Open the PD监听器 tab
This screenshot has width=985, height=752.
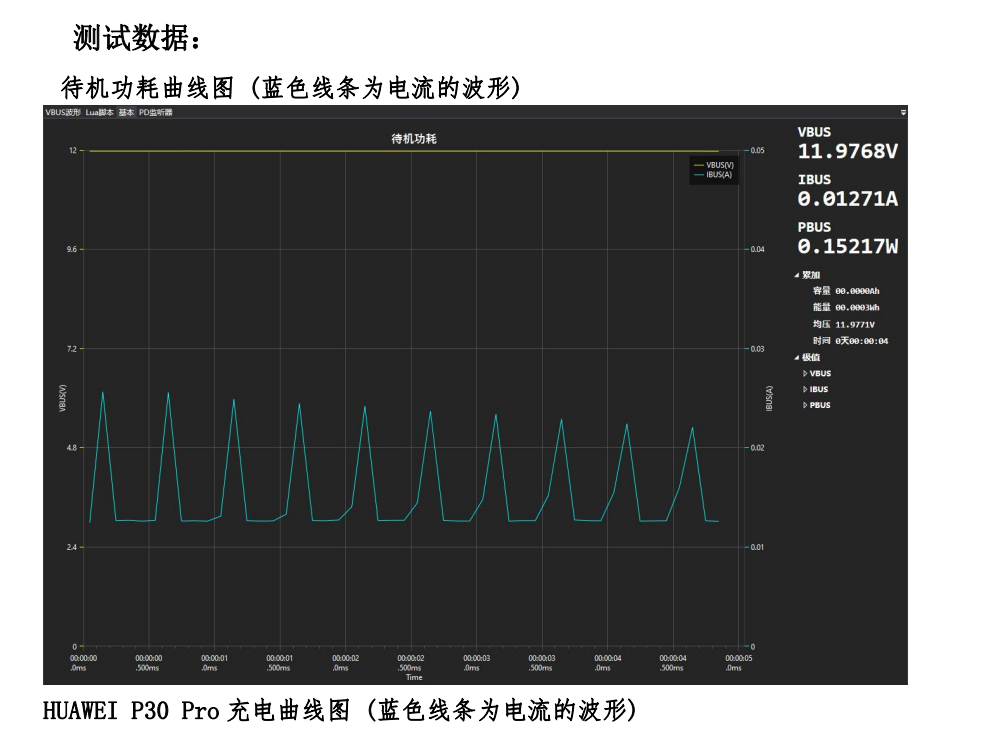(155, 113)
